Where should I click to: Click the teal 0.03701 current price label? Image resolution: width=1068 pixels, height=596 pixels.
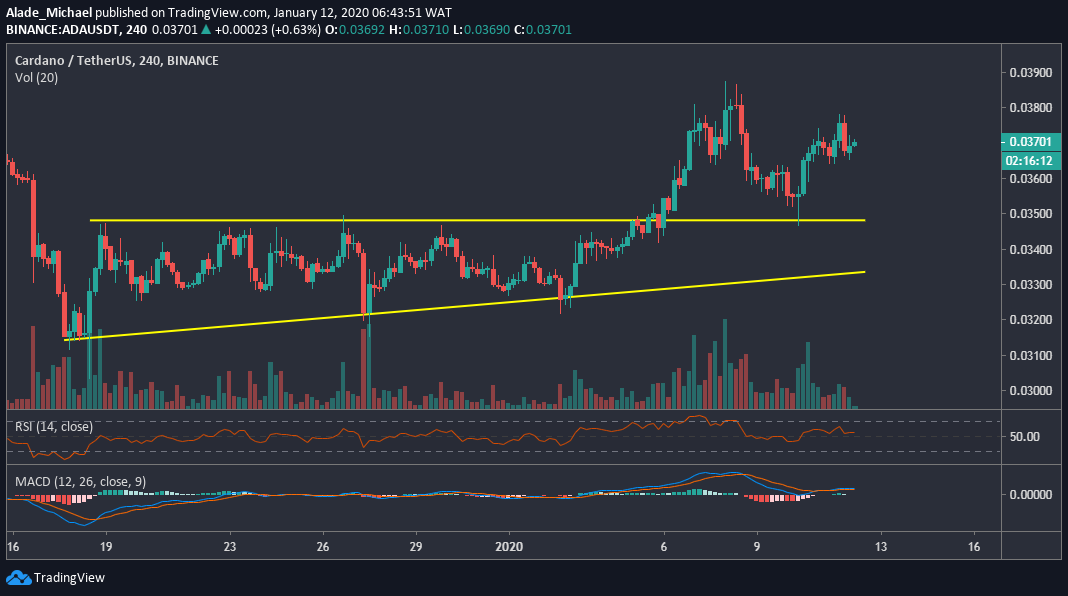point(1029,143)
